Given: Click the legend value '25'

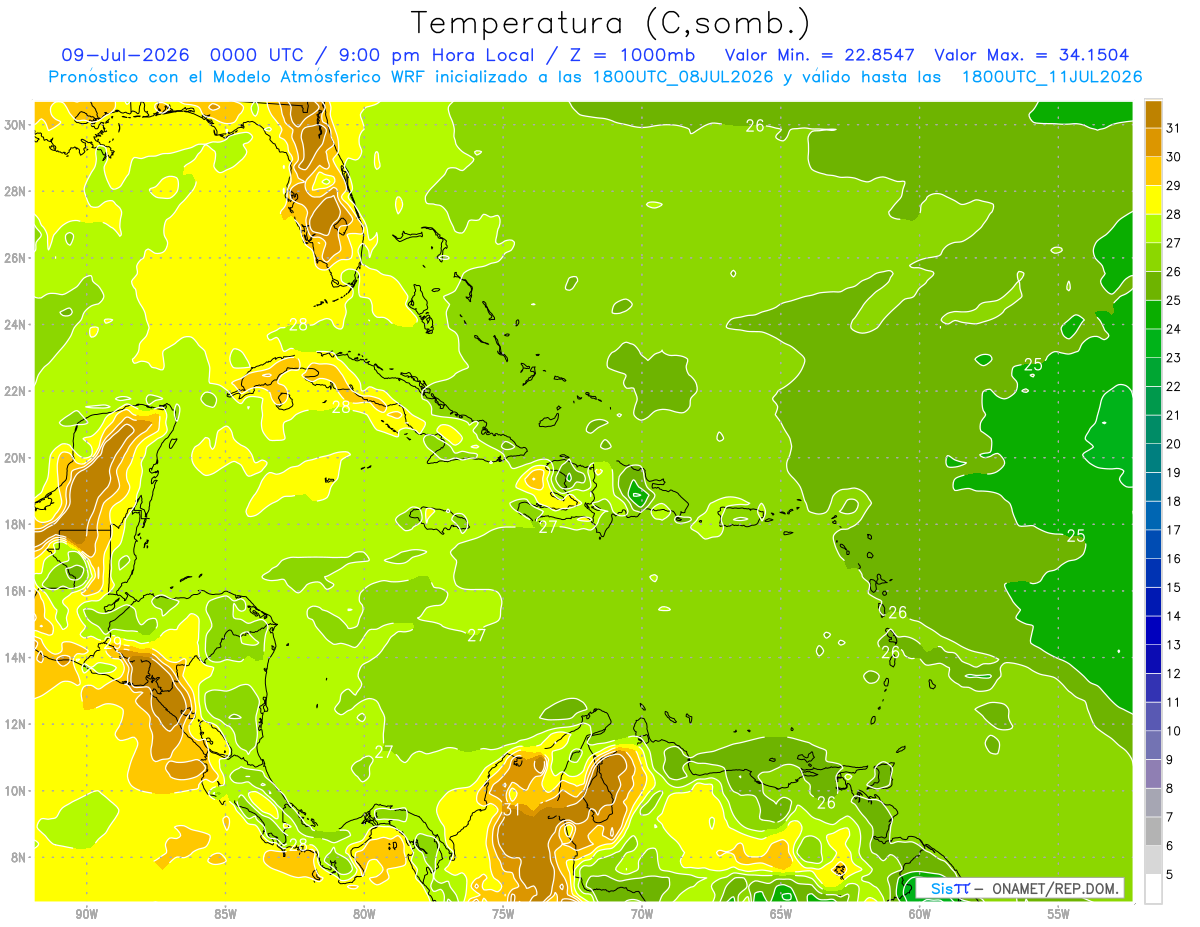Looking at the screenshot, I should point(1174,301).
